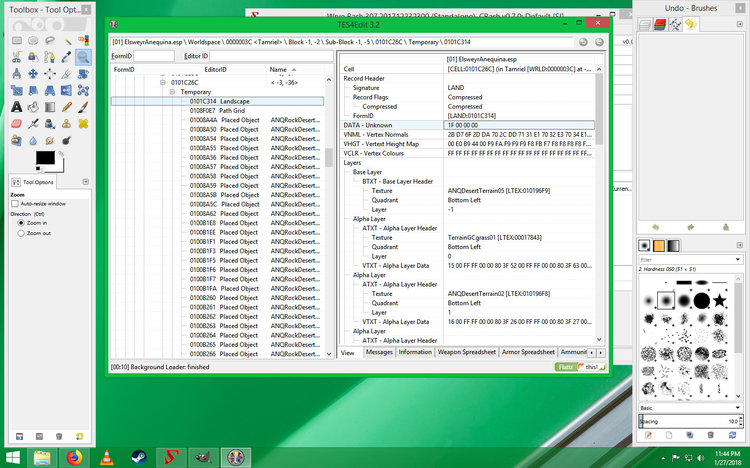Image resolution: width=750 pixels, height=468 pixels.
Task: Select the Text tool
Action: click(16, 107)
